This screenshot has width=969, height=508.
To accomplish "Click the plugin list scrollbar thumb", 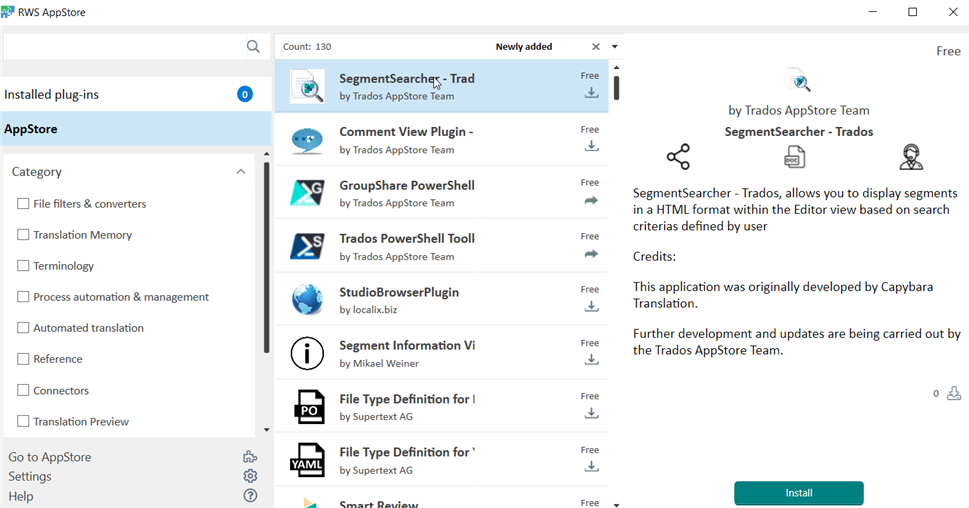I will pyautogui.click(x=616, y=87).
